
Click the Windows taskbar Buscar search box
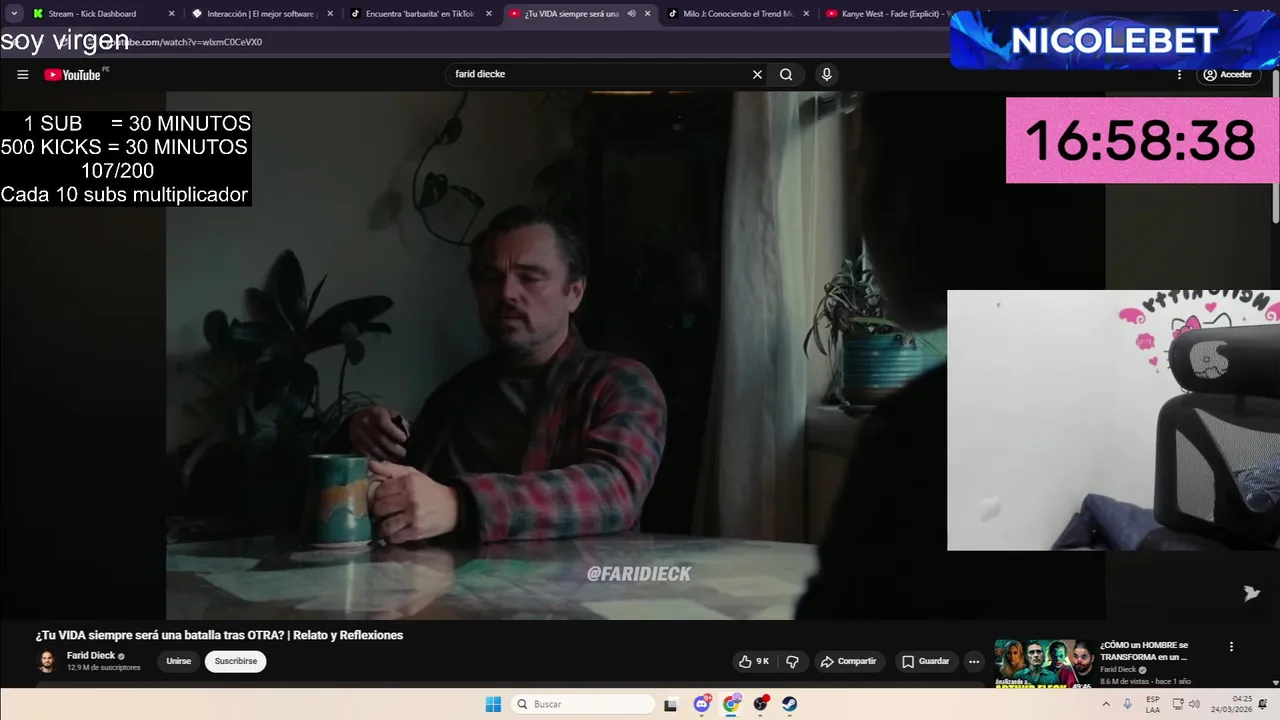(x=581, y=704)
